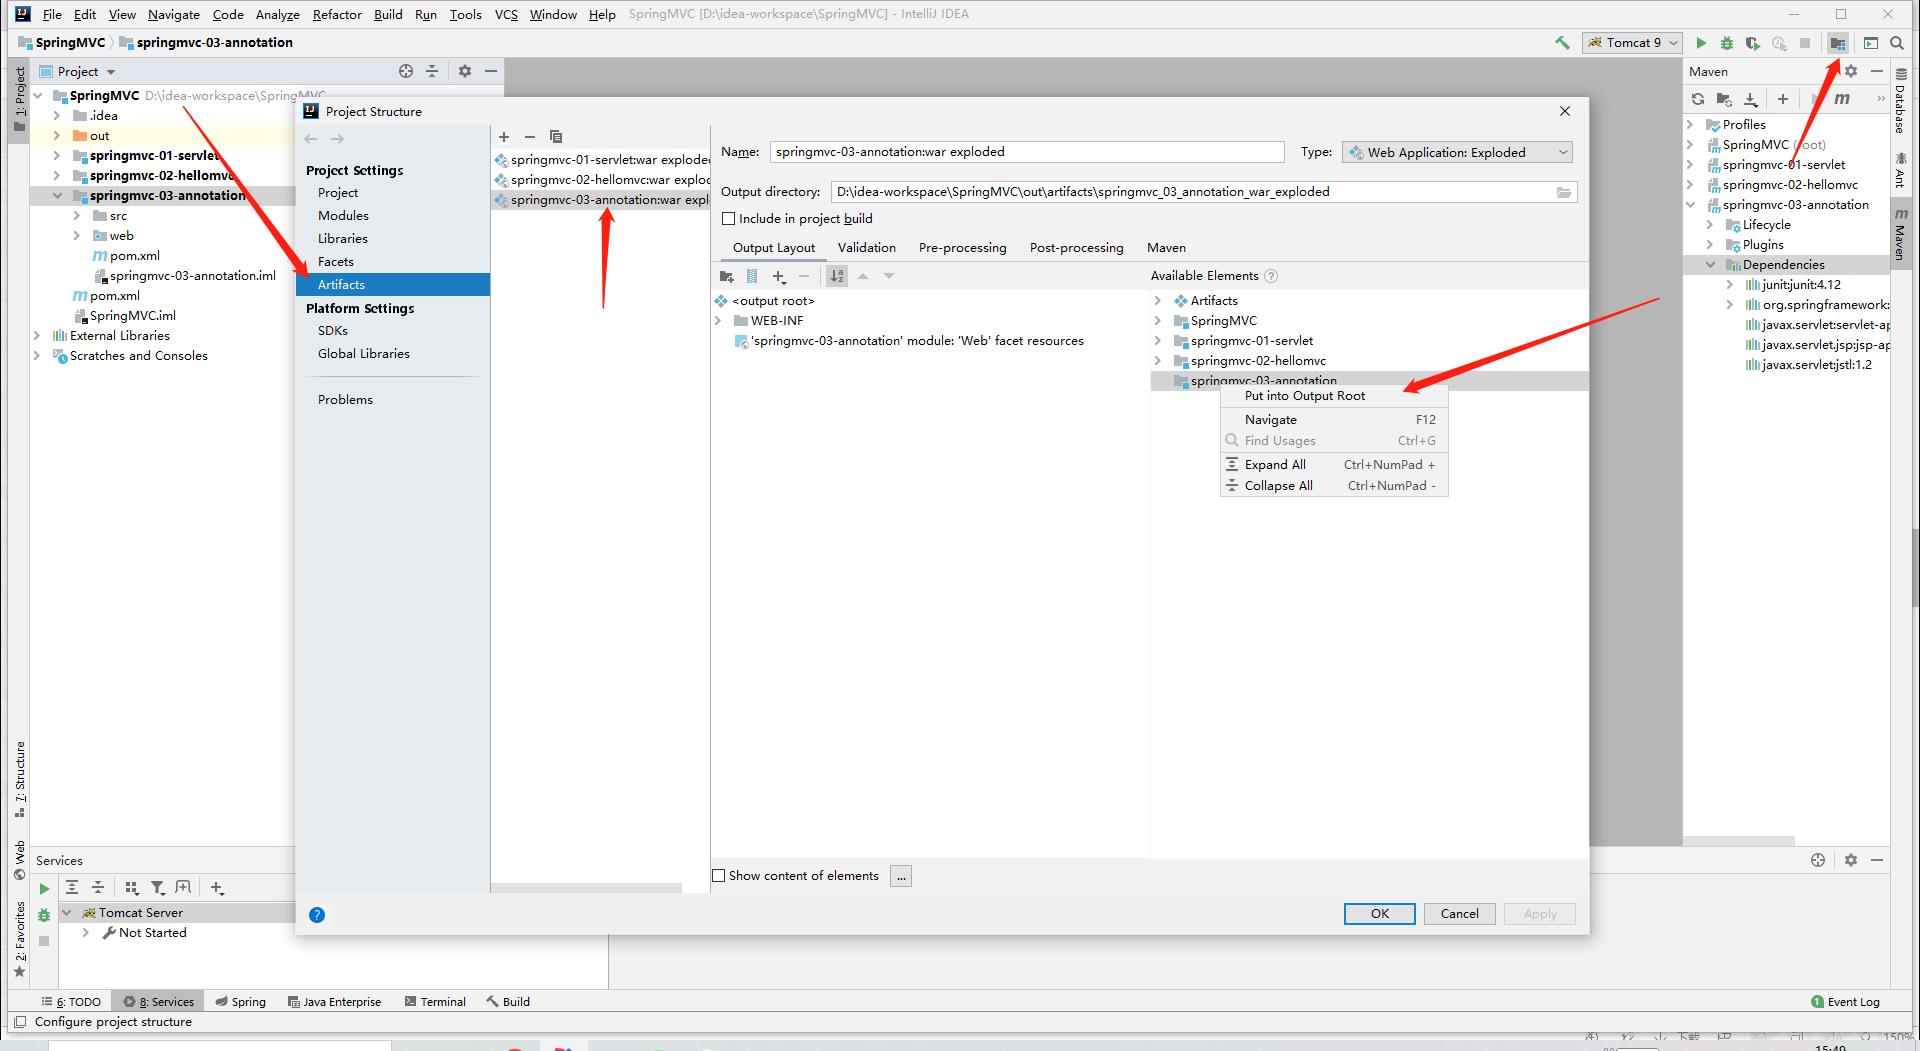Image resolution: width=1920 pixels, height=1051 pixels.
Task: Open the Refactor menu
Action: pyautogui.click(x=337, y=14)
